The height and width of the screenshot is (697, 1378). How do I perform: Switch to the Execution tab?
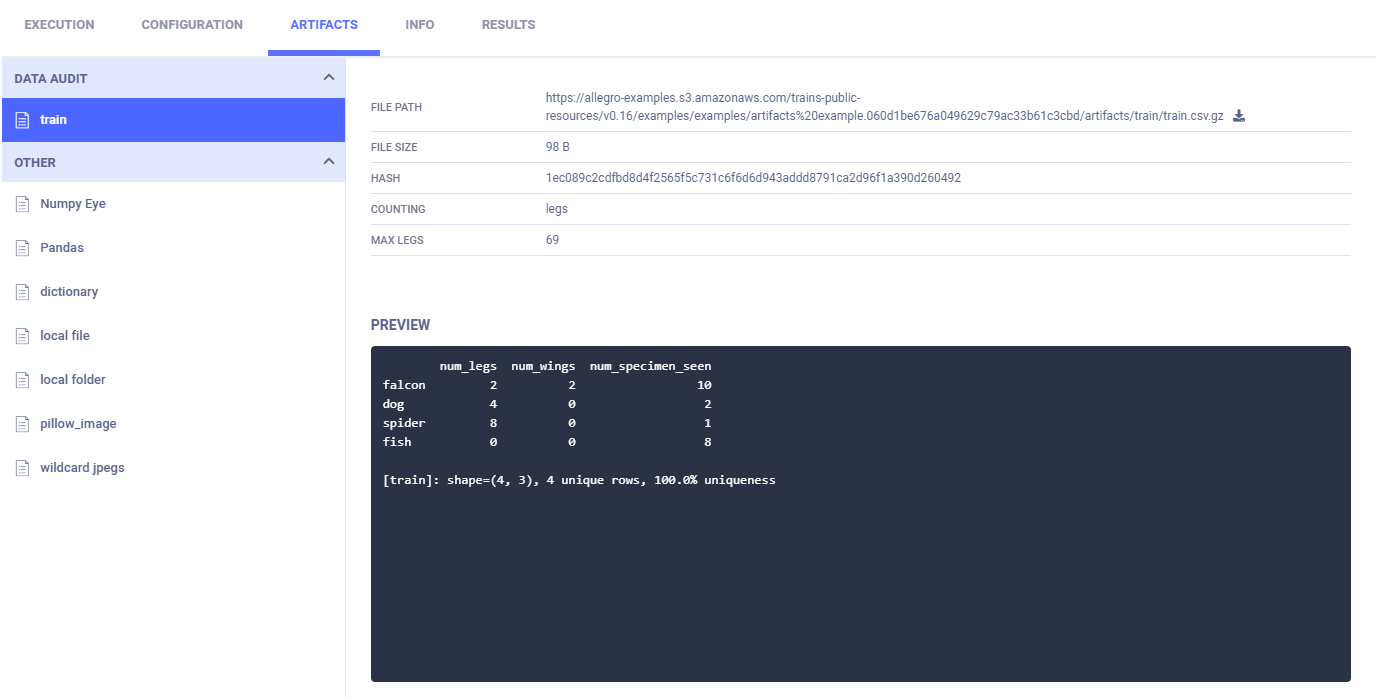[59, 25]
